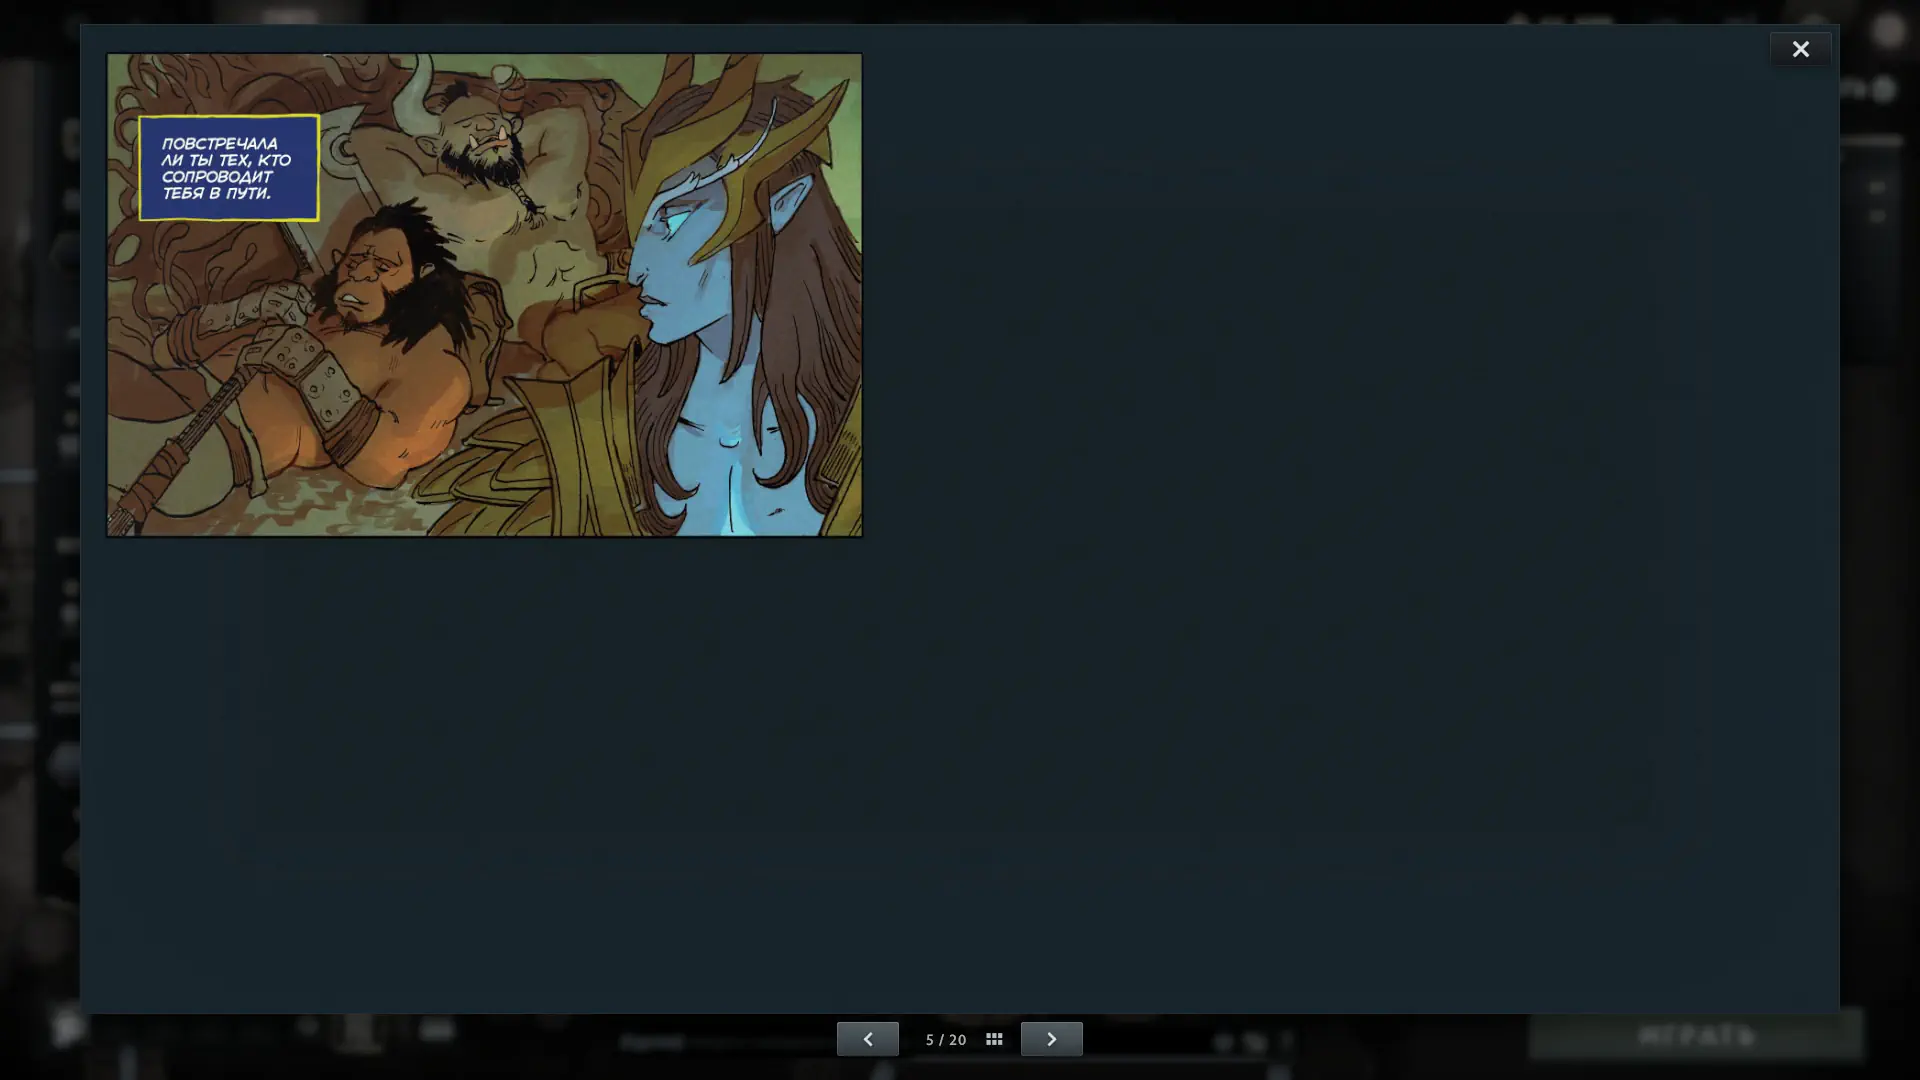The image size is (1920, 1080).
Task: Advance to the next comic page
Action: (1051, 1039)
